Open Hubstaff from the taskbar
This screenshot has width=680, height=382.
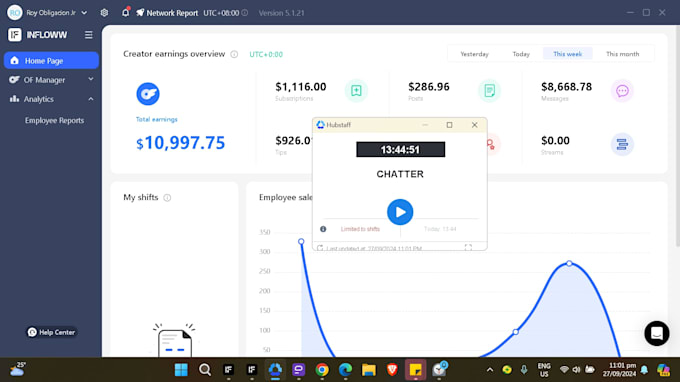275,370
